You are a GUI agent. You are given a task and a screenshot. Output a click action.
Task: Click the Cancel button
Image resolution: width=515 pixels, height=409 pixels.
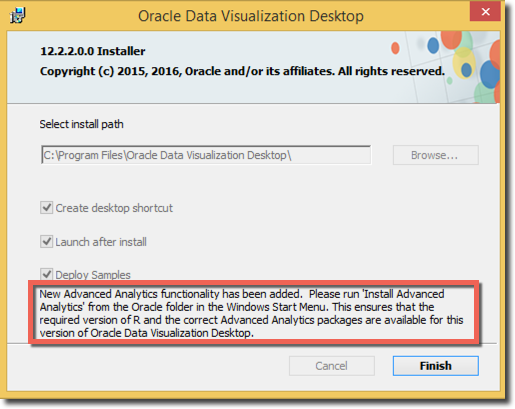(x=332, y=366)
